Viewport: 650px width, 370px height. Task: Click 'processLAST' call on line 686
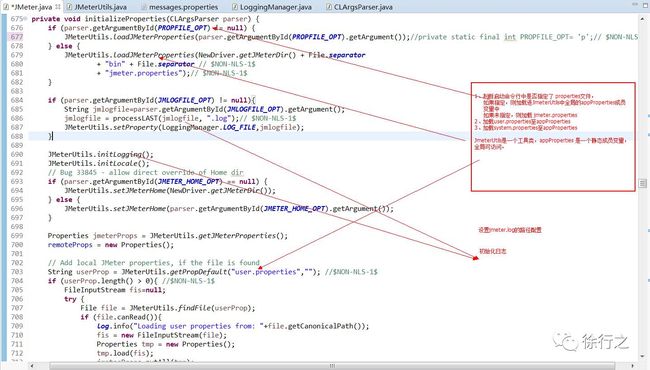[135, 118]
